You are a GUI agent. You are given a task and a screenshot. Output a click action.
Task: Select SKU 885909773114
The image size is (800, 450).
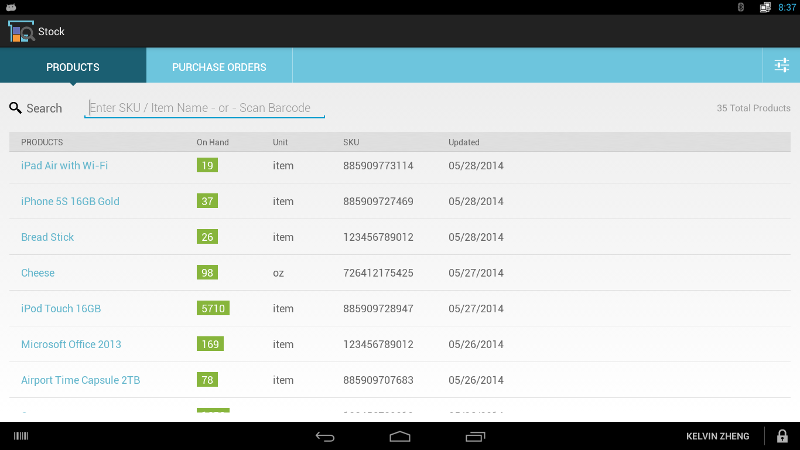click(x=378, y=165)
